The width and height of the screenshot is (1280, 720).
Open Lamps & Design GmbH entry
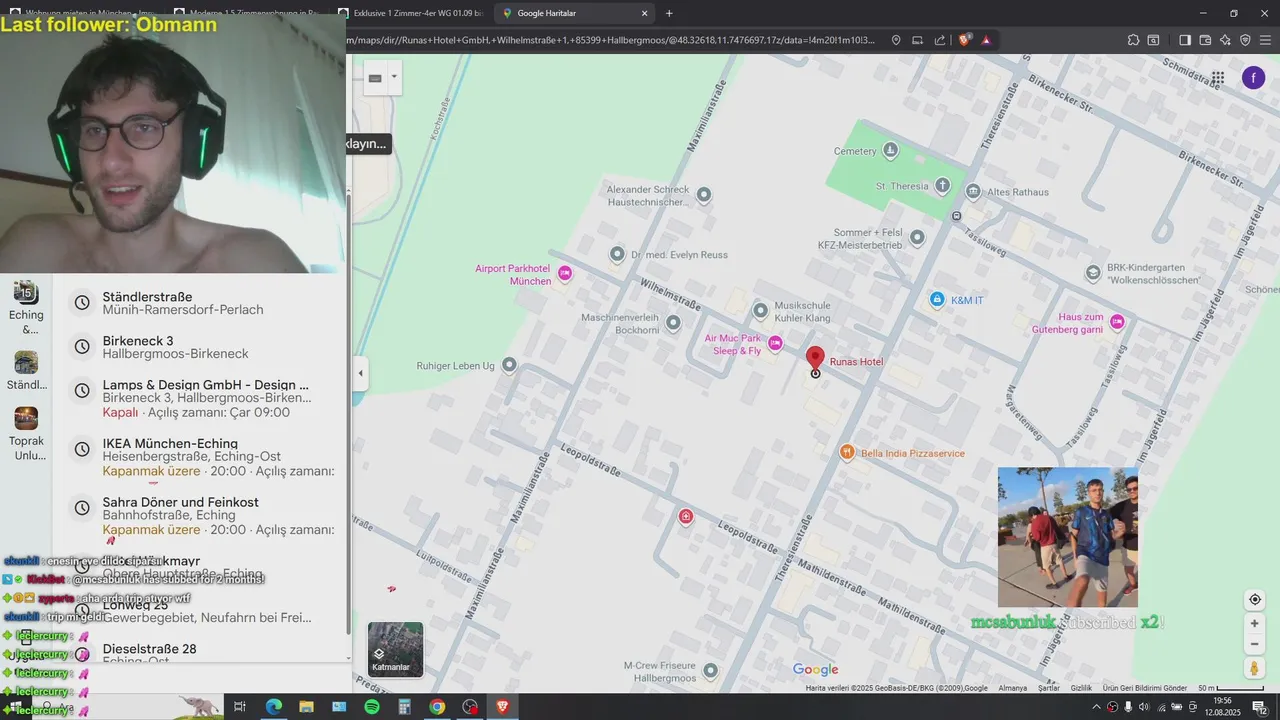tap(201, 398)
